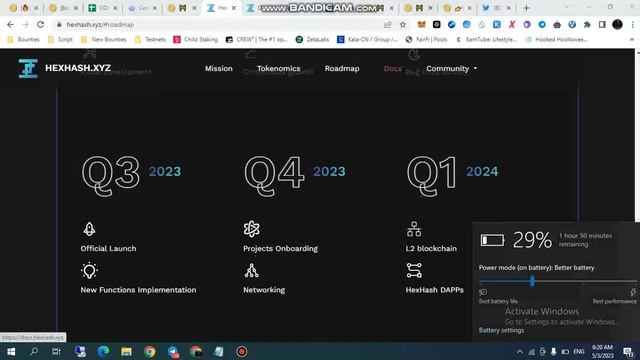640x360 pixels.
Task: Select the 'HexHash DAPPs' text
Action: click(x=434, y=290)
